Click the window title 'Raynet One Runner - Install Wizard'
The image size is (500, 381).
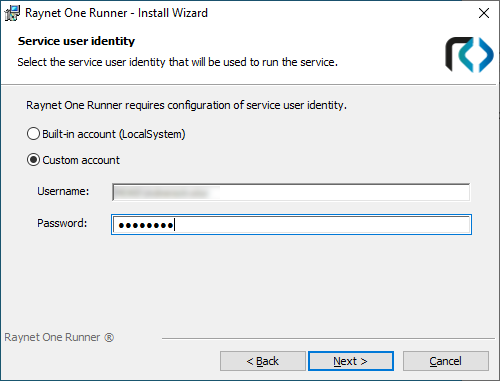[116, 13]
